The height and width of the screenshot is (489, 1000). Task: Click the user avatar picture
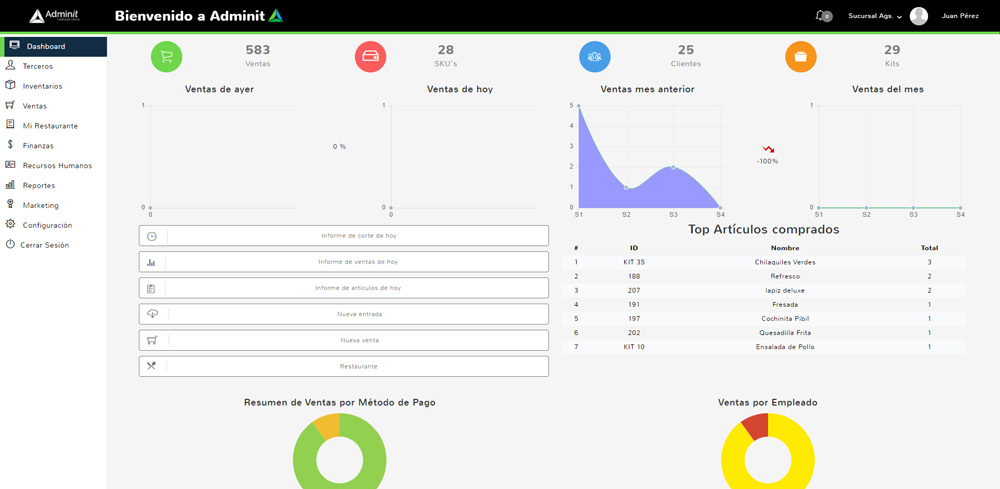click(x=919, y=16)
